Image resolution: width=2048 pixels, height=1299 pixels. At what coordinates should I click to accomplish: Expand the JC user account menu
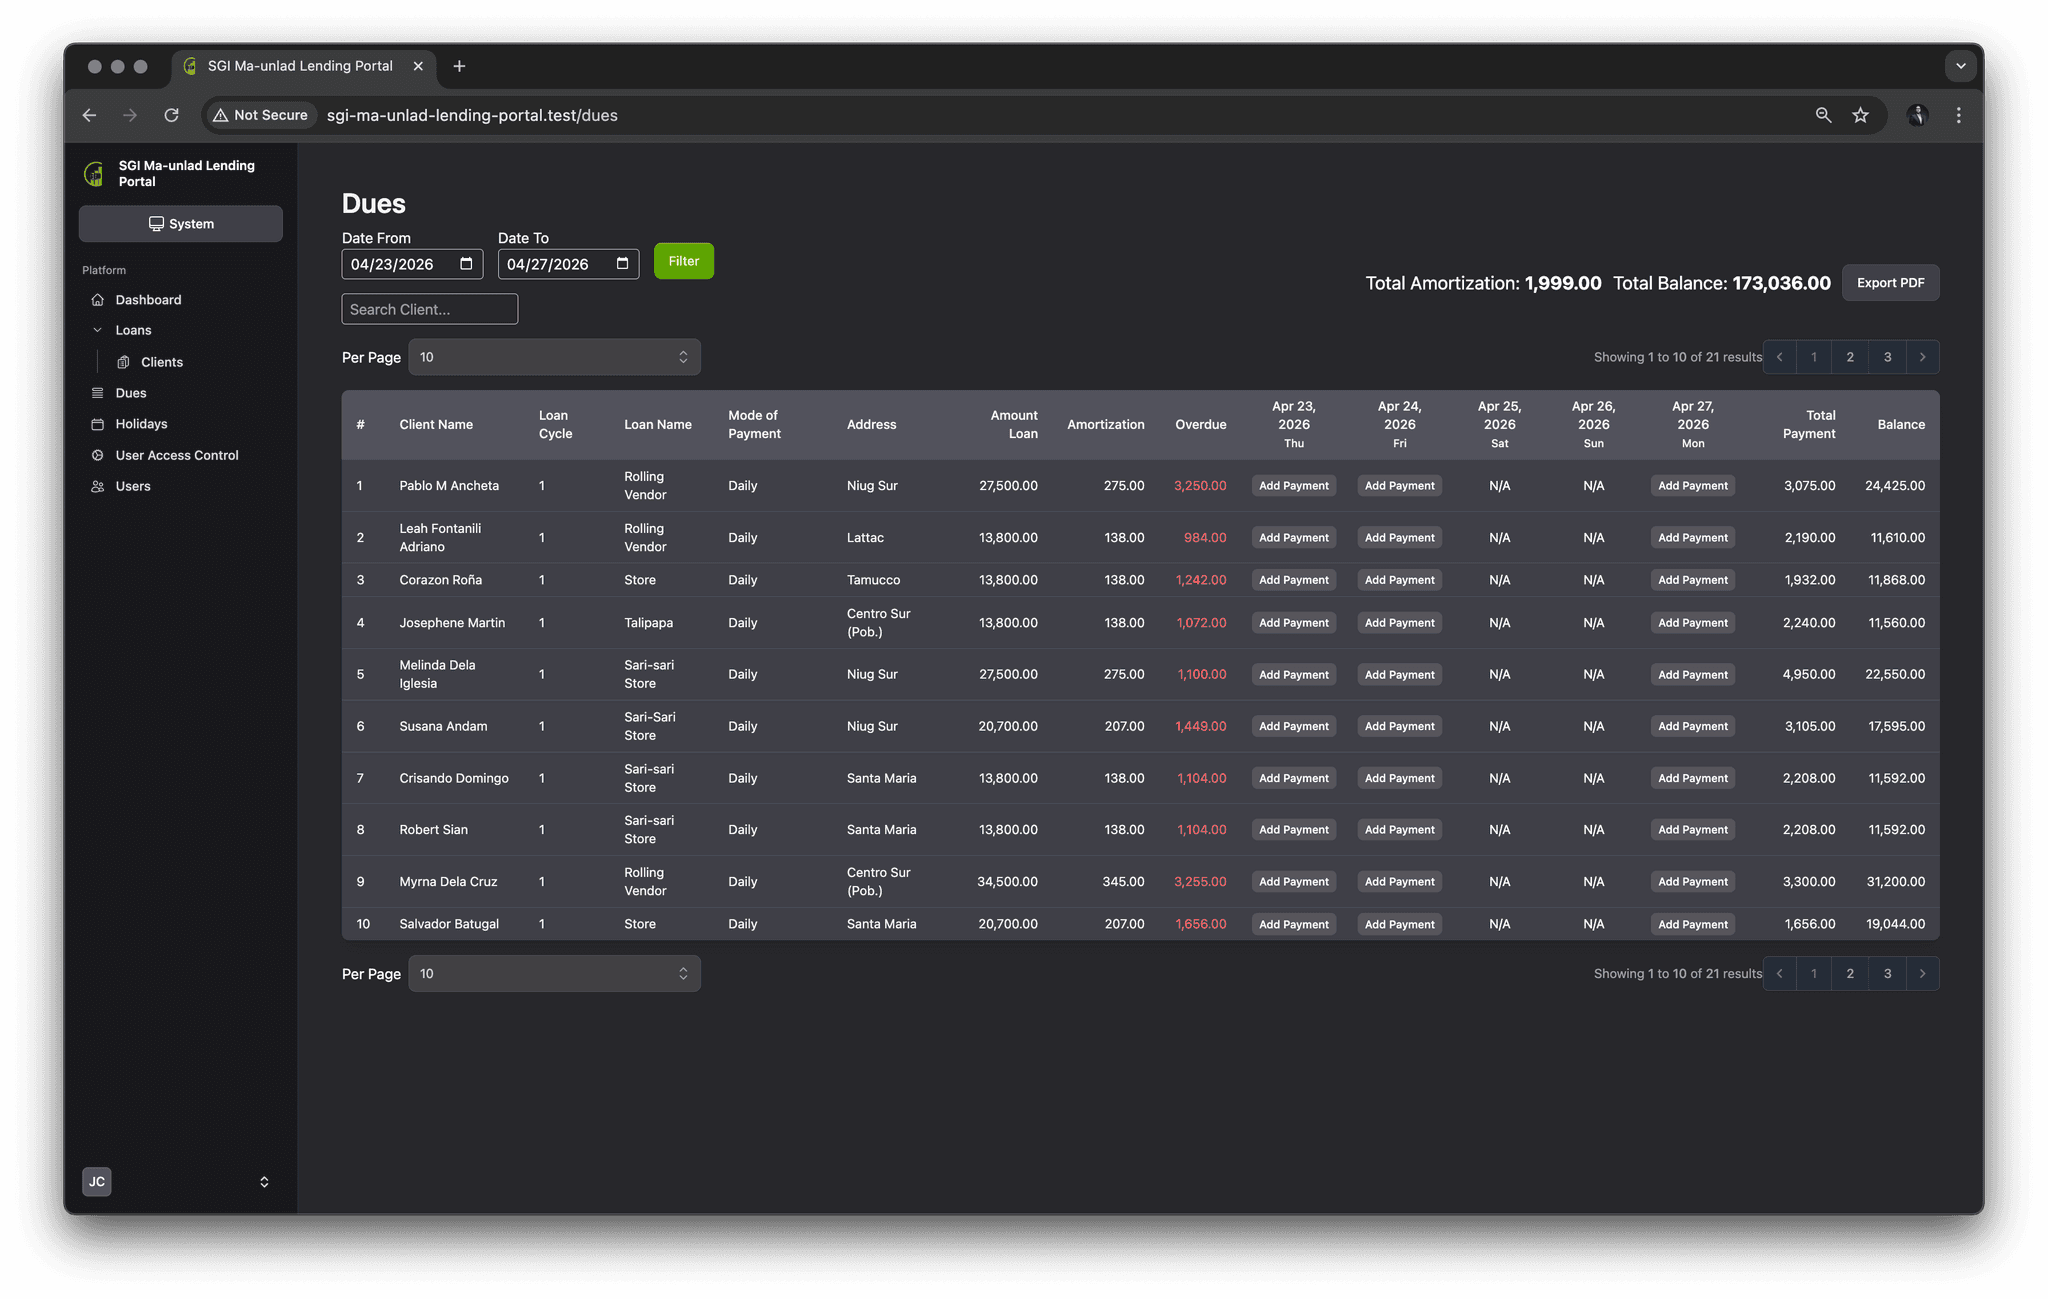264,1182
